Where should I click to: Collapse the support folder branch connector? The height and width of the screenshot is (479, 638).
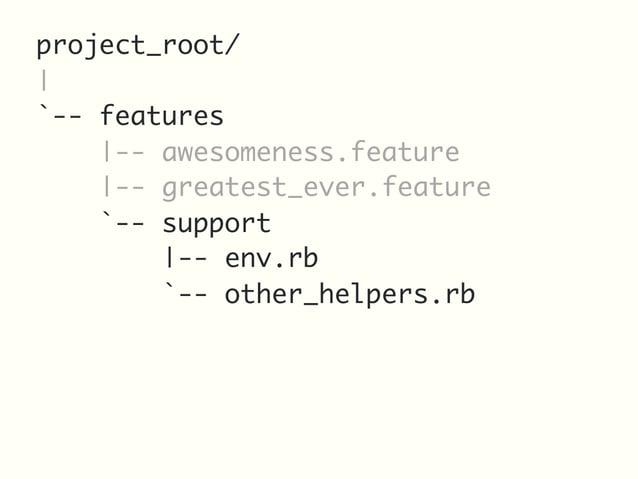122,222
